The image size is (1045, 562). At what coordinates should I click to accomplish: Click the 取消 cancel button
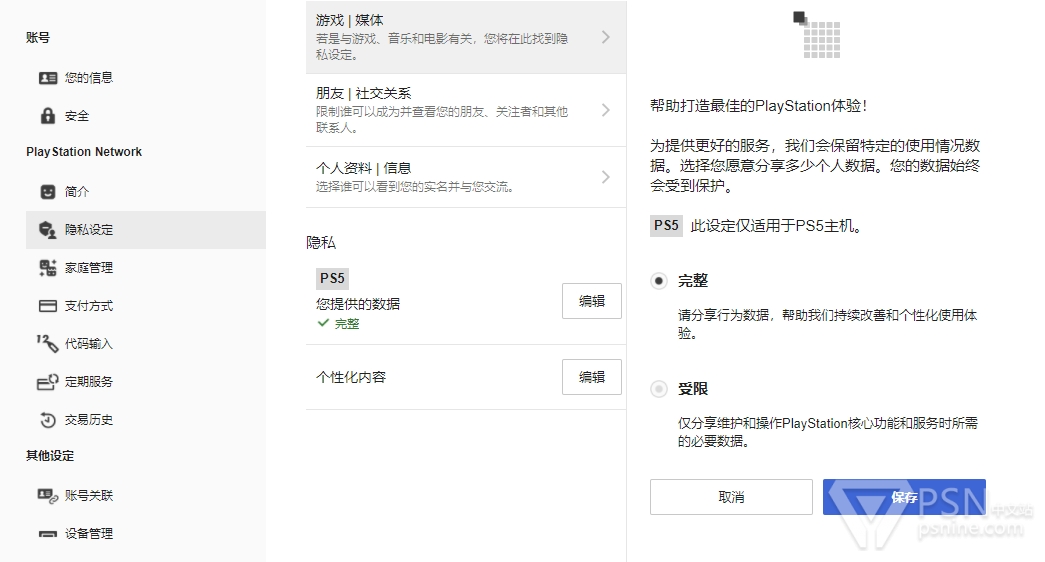click(x=731, y=497)
